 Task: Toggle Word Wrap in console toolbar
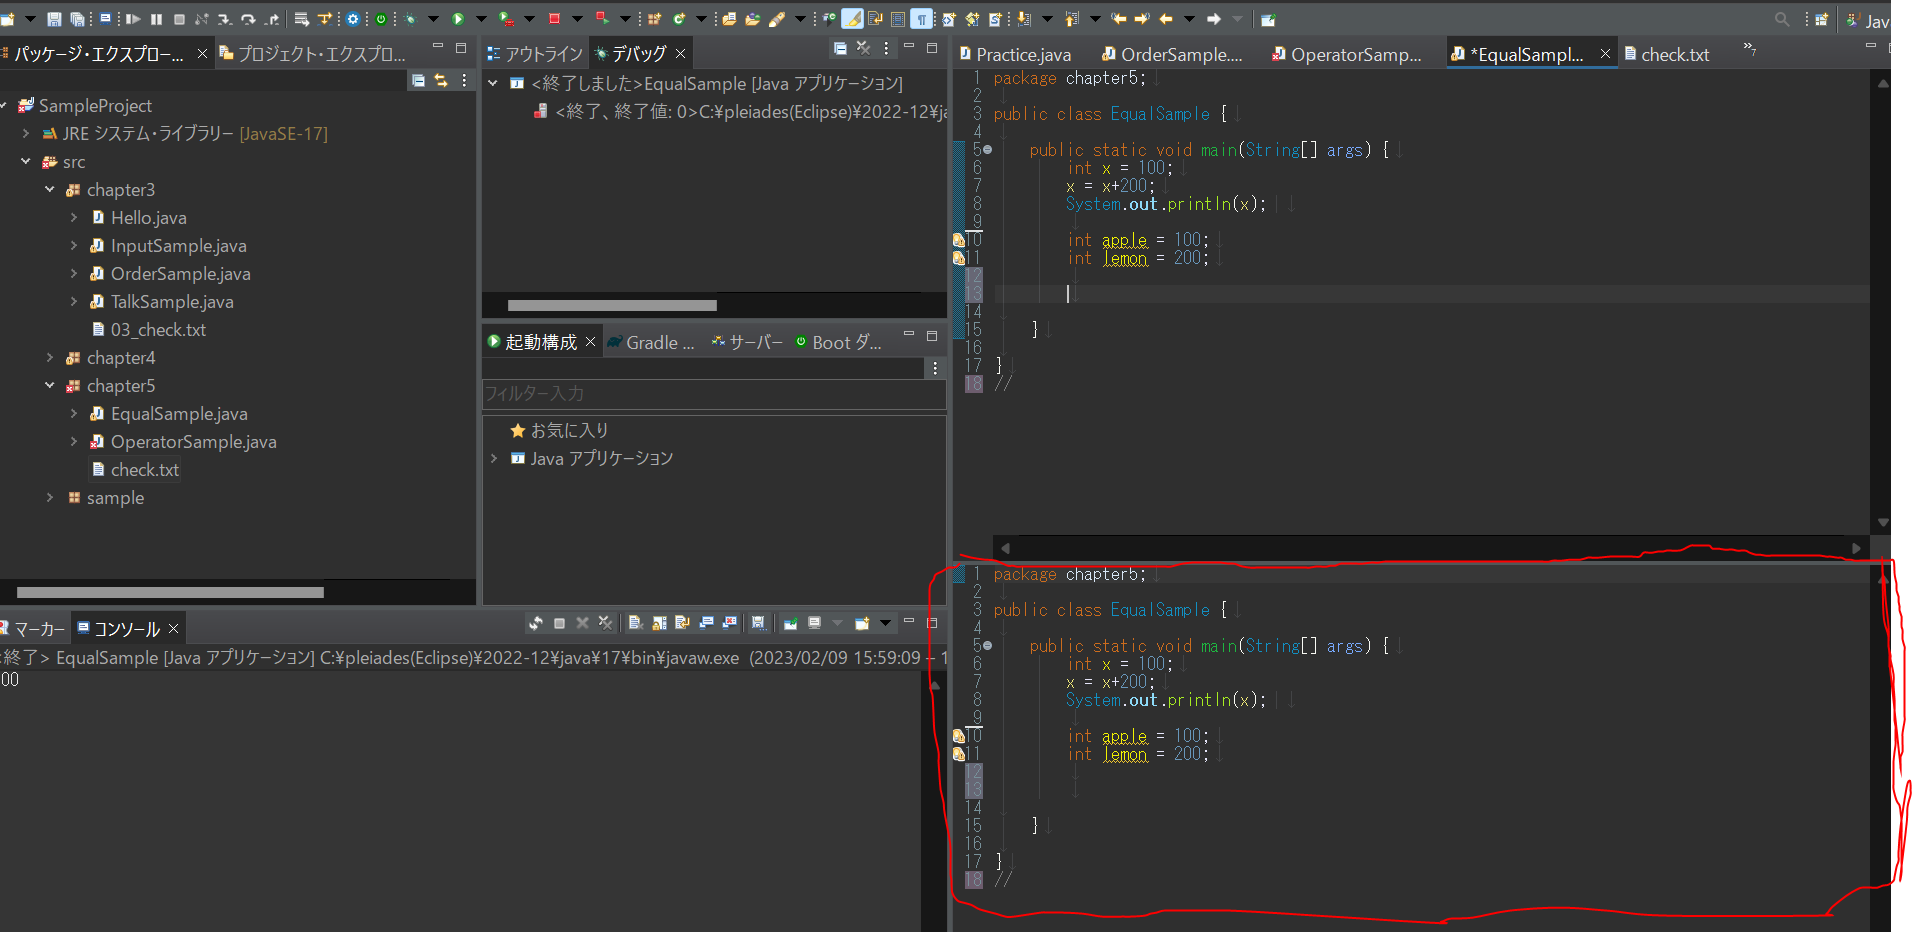coord(682,623)
